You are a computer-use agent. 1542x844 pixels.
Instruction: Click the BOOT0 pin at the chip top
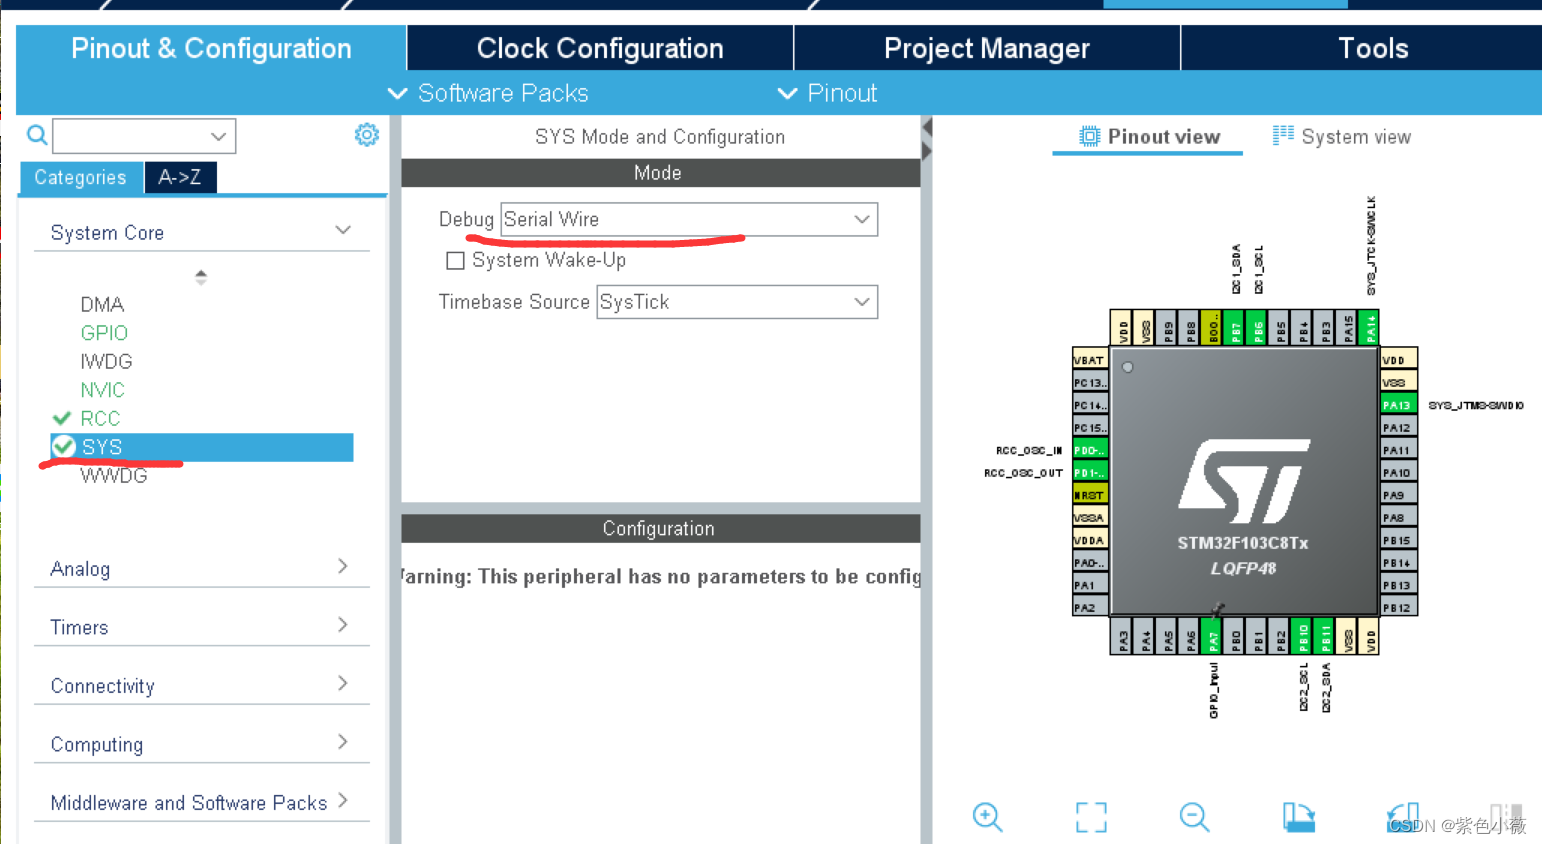tap(1213, 327)
